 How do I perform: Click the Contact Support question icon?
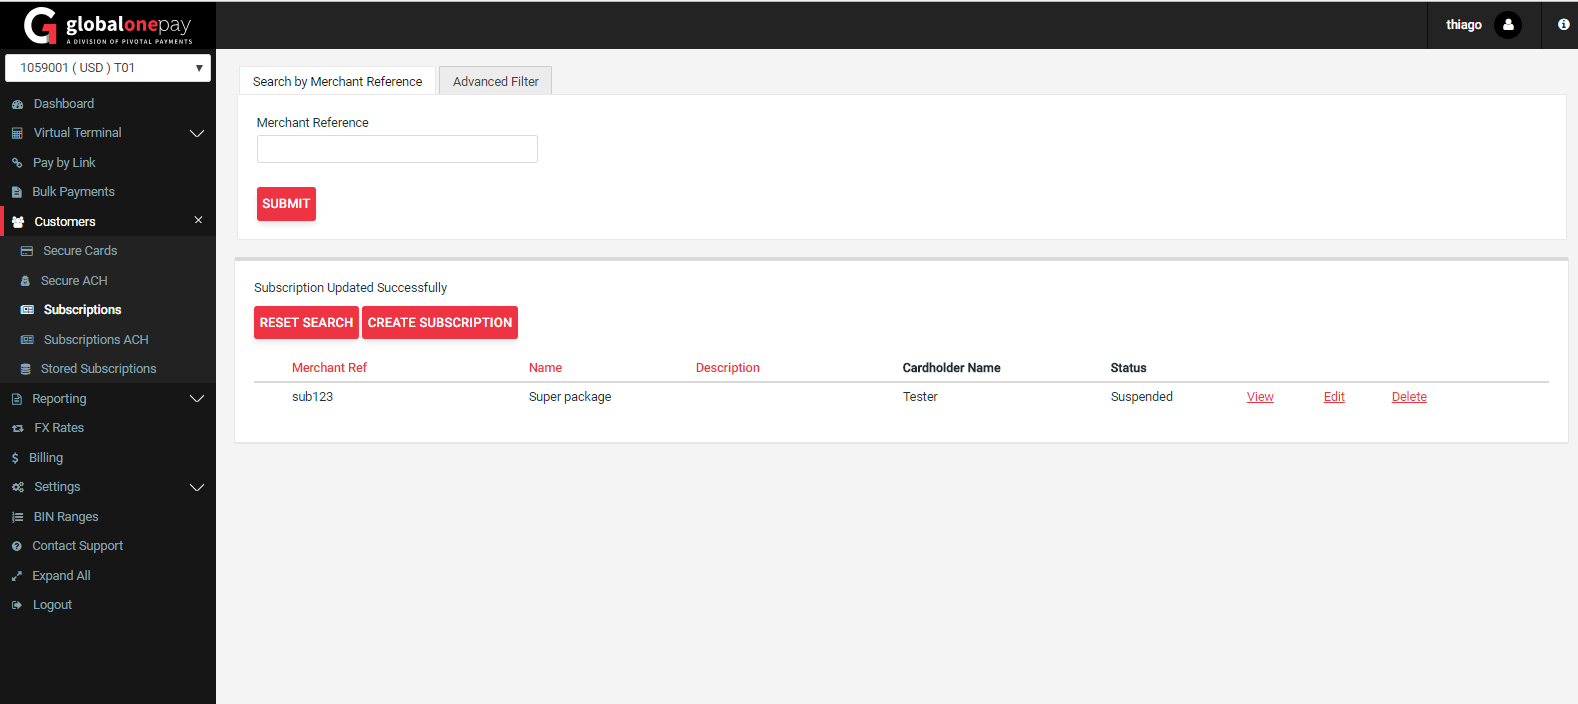[x=17, y=546]
